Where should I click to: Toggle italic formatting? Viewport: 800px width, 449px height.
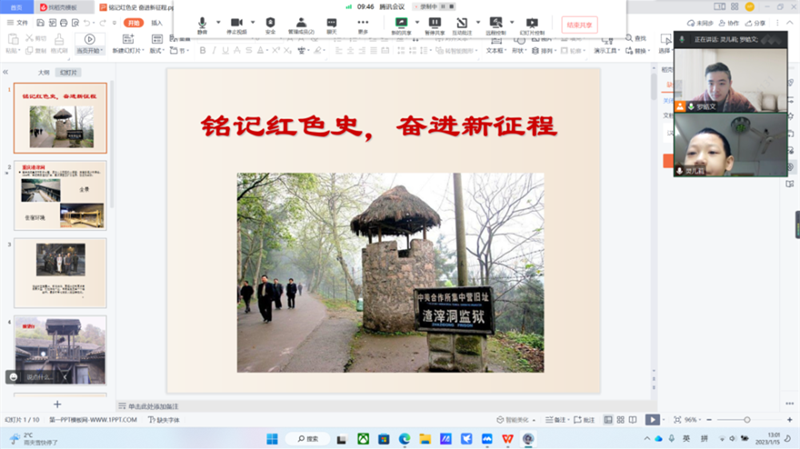coord(214,51)
